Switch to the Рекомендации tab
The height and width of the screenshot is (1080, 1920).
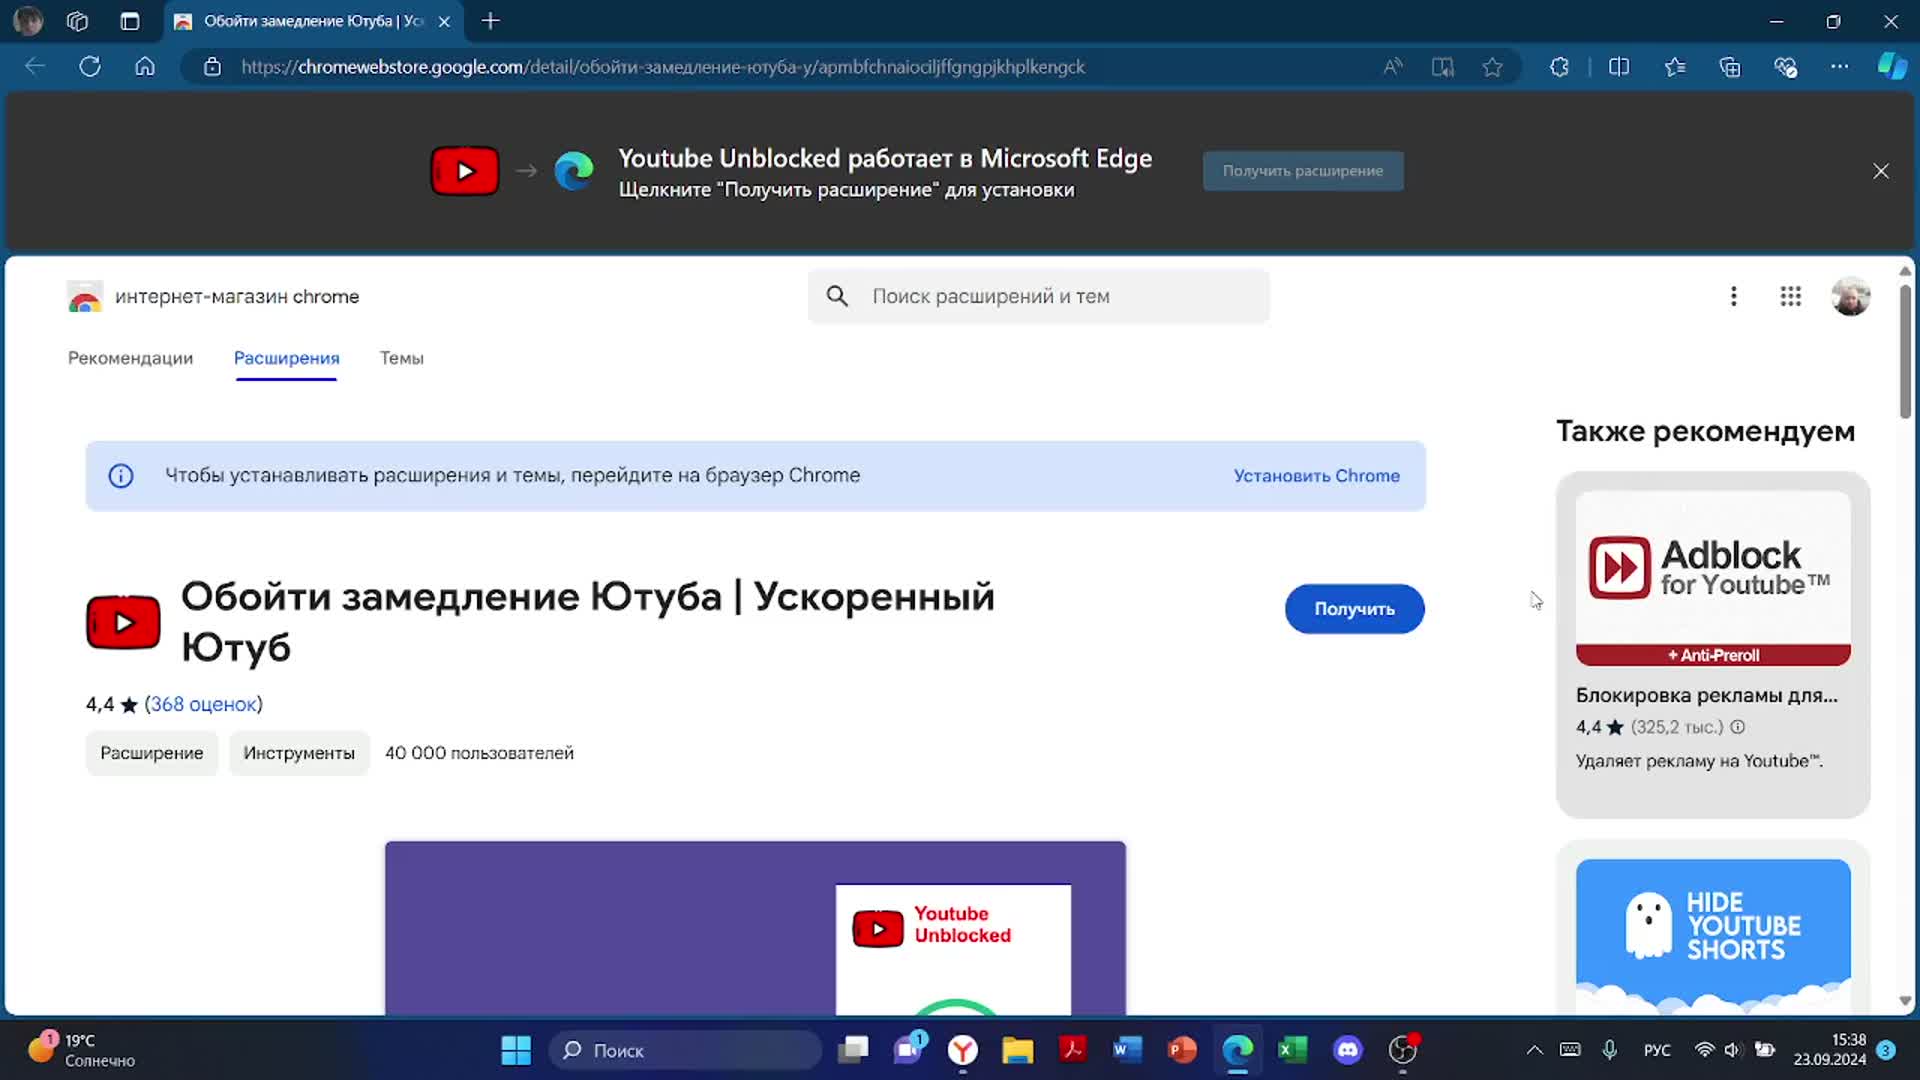[130, 358]
